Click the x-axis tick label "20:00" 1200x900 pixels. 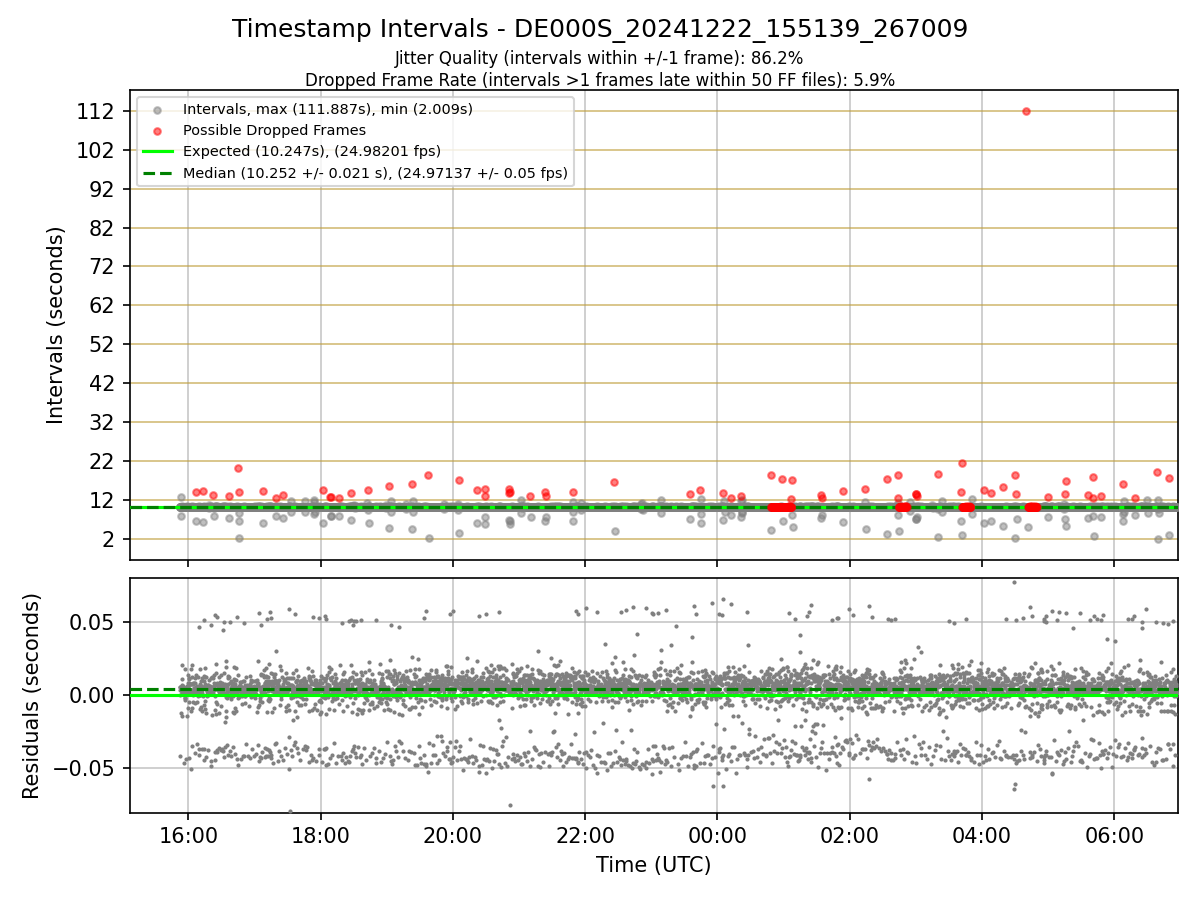pos(453,835)
